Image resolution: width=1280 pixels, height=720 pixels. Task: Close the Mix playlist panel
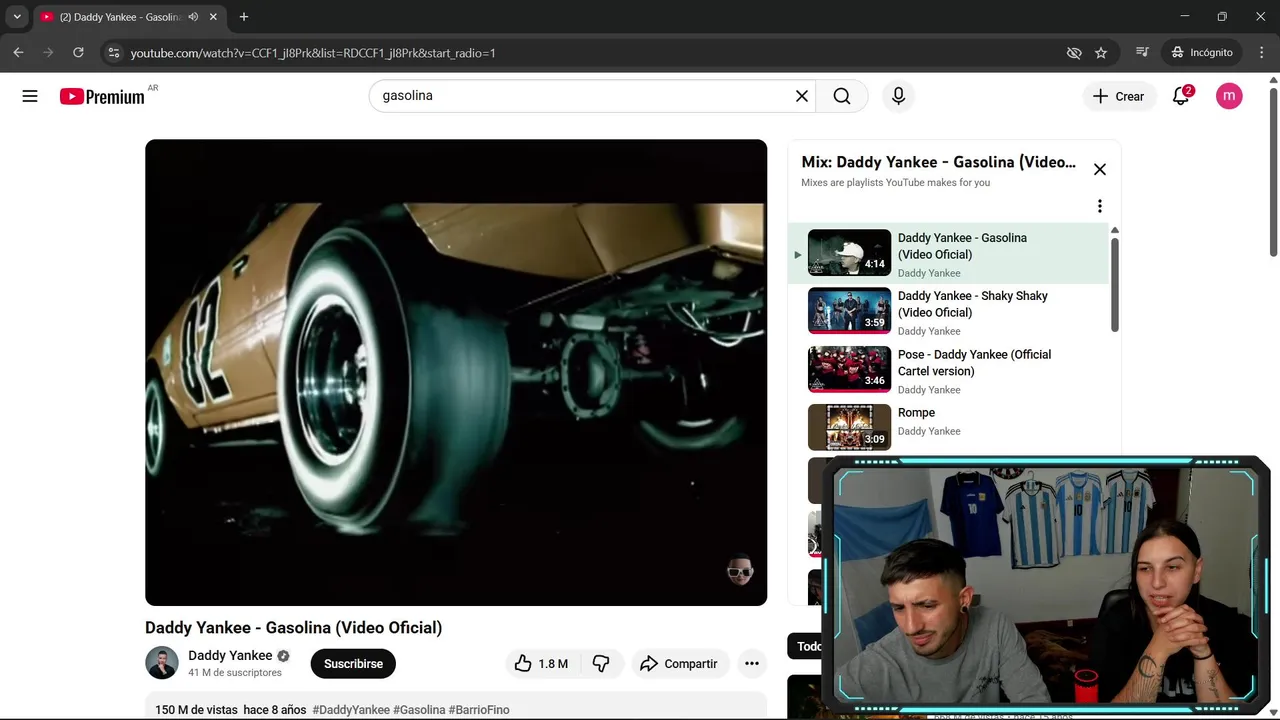(1100, 169)
